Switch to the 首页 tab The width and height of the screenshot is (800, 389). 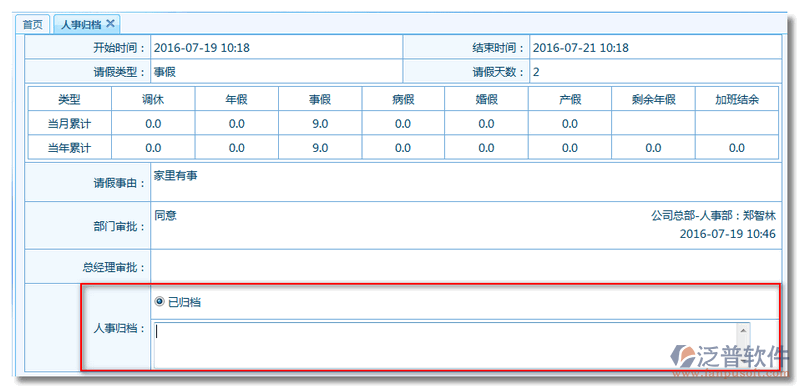[33, 24]
